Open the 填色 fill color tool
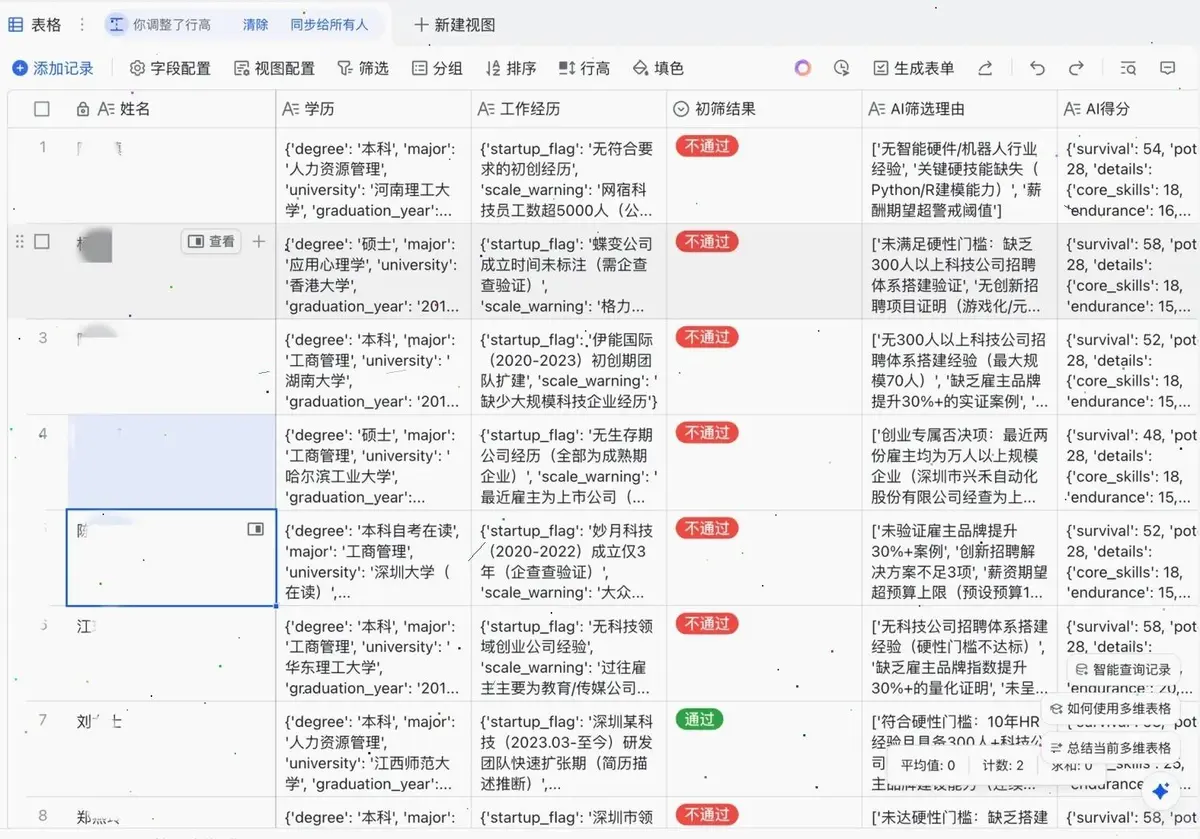Screen dimensions: 1200x839 click(x=658, y=68)
